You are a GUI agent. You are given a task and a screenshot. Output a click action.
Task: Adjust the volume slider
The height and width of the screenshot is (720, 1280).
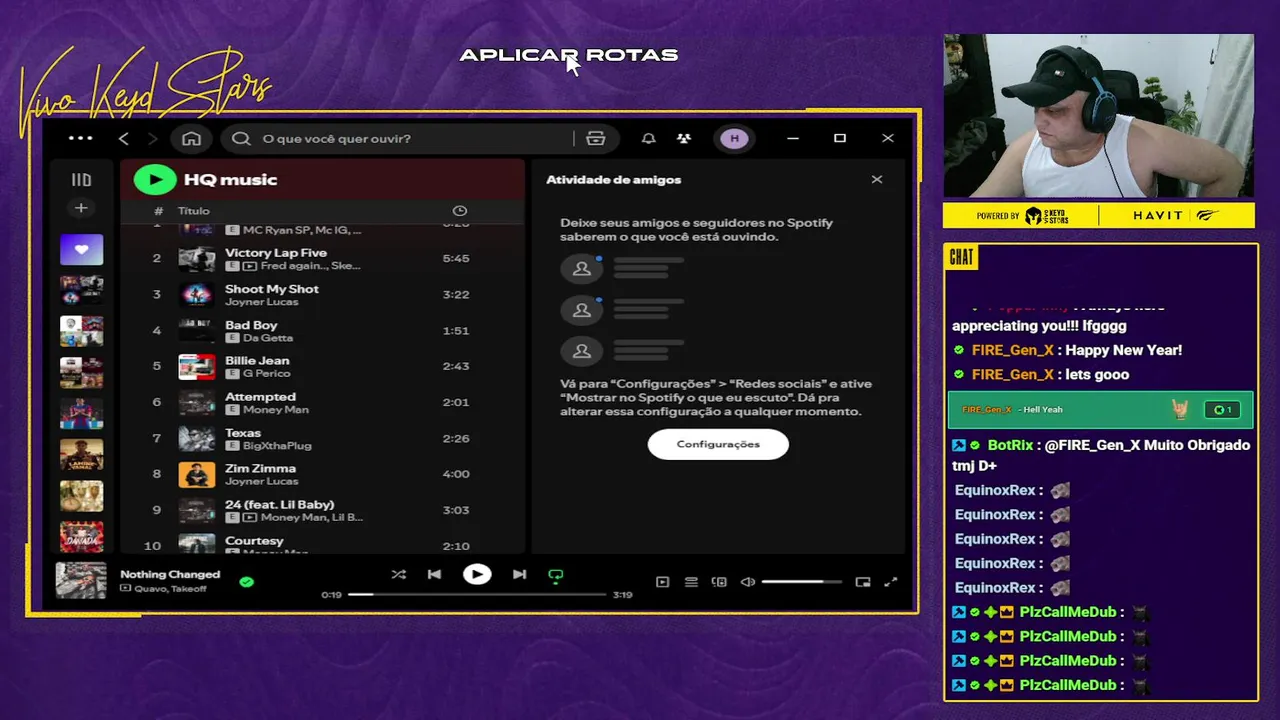pyautogui.click(x=803, y=582)
